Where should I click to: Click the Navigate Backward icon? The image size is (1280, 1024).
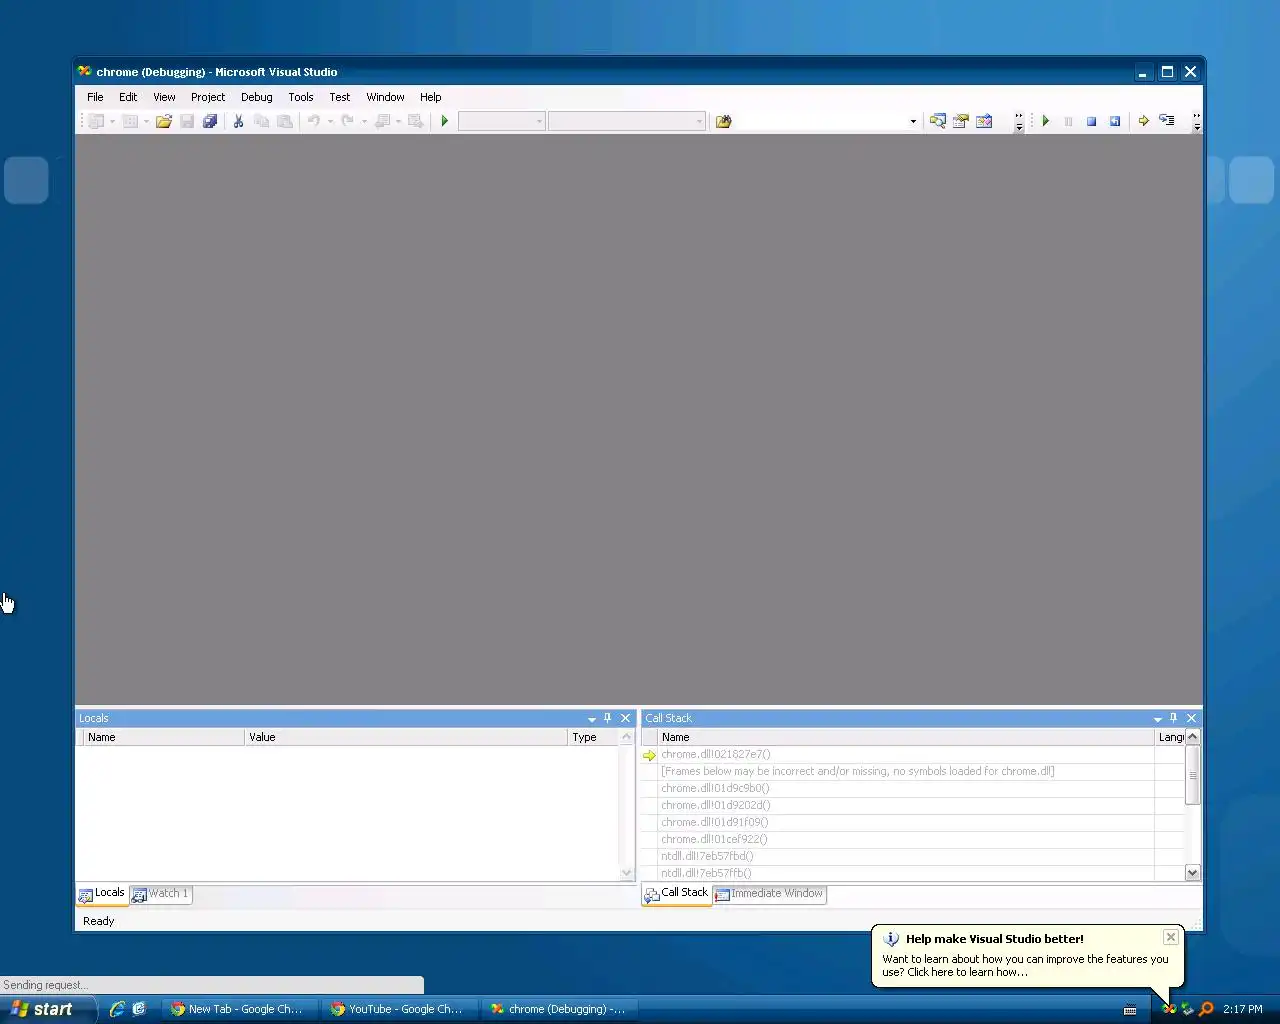coord(382,121)
